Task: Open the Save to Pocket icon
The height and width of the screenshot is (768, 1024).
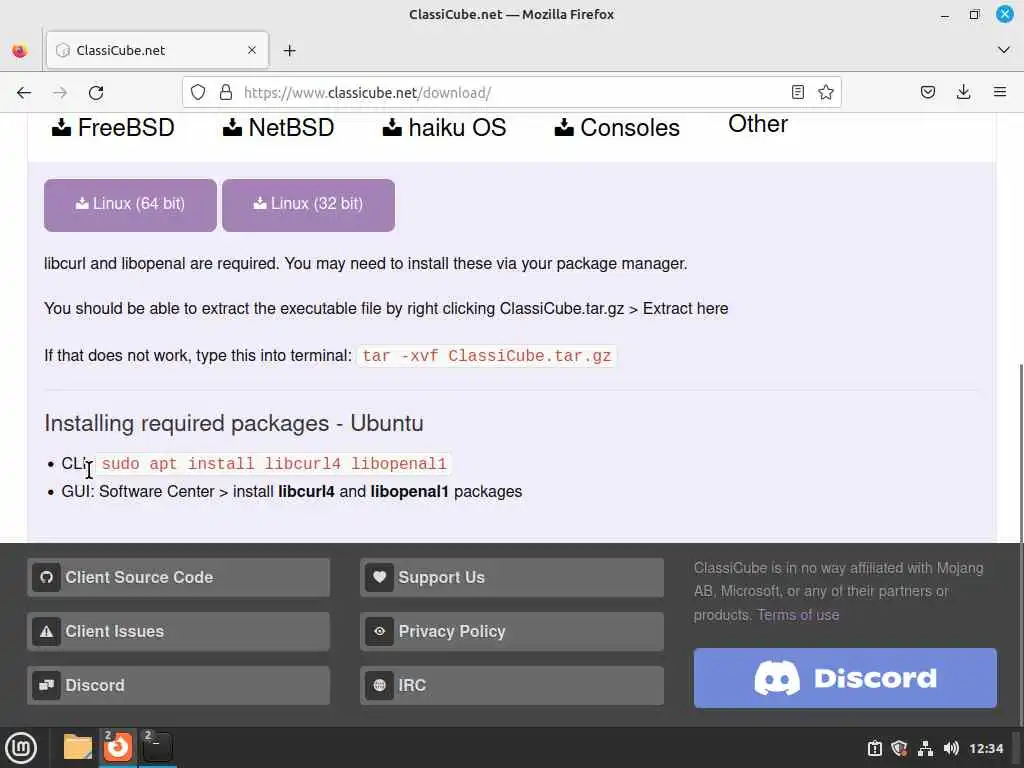Action: tap(927, 92)
